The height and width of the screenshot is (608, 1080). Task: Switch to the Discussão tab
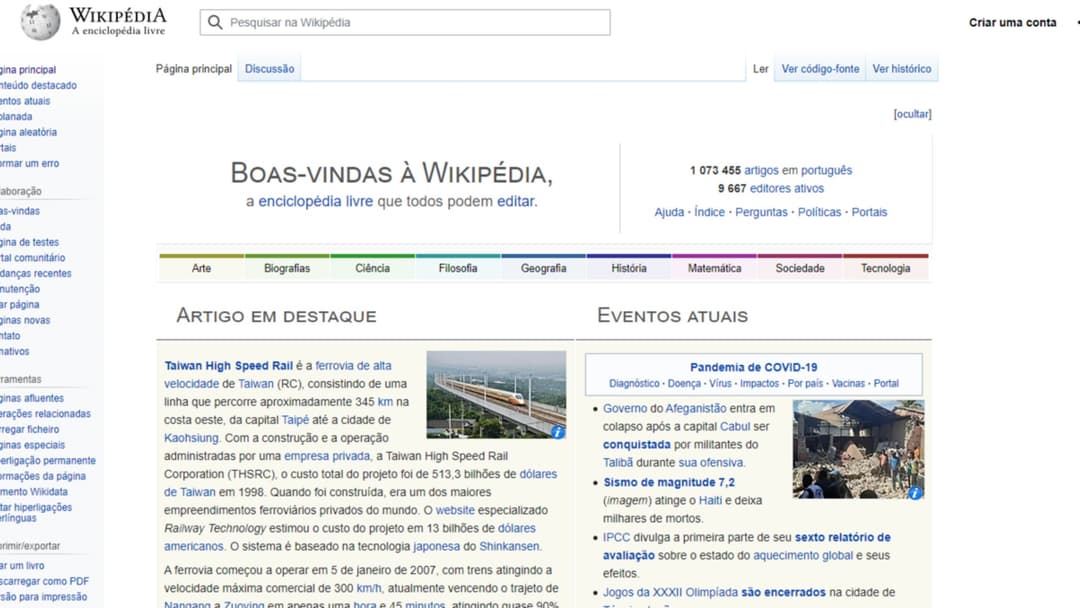click(x=269, y=69)
